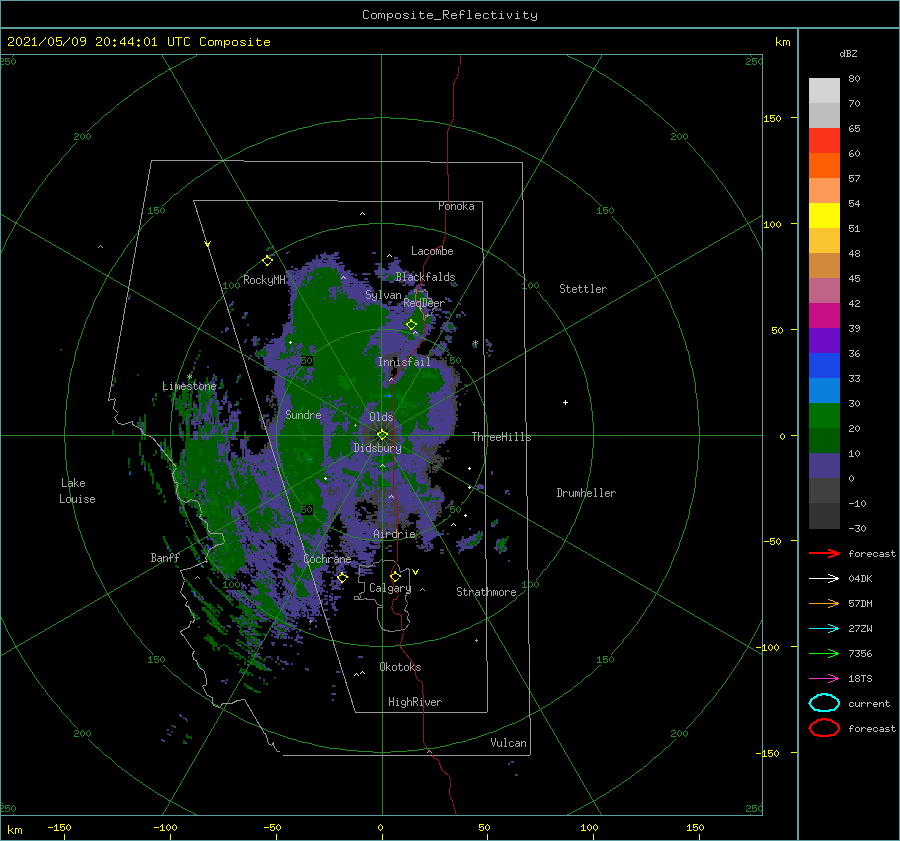
Task: Click the 80 dBZ scale value
Action: pyautogui.click(x=854, y=79)
